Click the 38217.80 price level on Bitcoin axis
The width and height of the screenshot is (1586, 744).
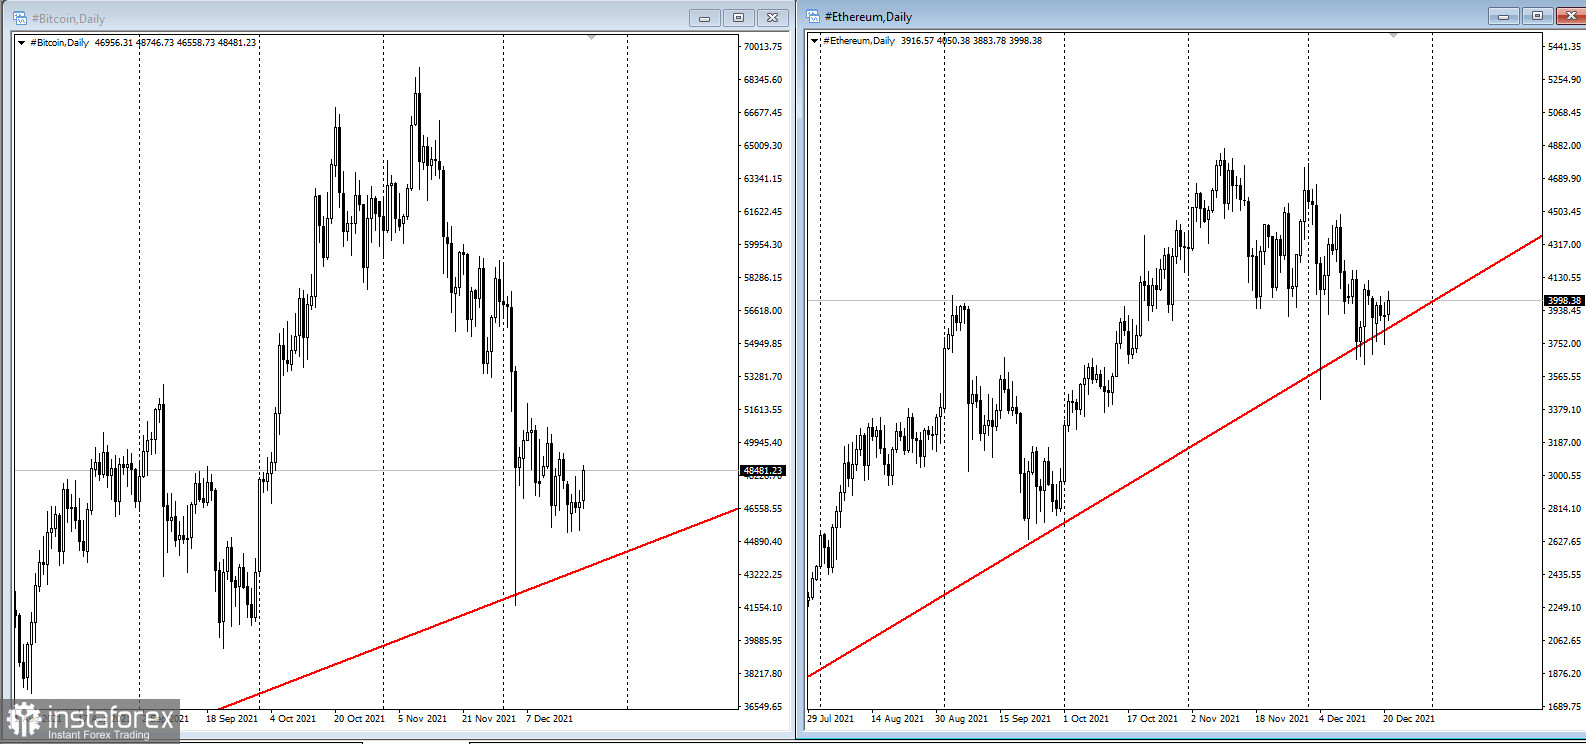coord(763,673)
